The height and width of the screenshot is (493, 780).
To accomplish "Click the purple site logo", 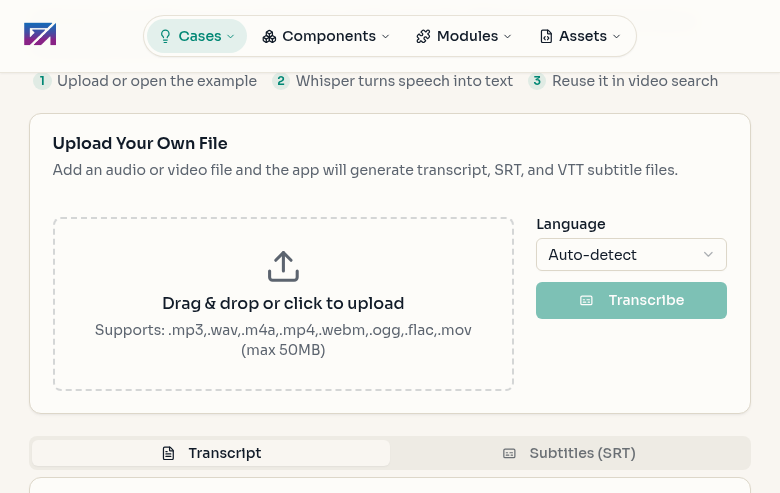I will (40, 35).
